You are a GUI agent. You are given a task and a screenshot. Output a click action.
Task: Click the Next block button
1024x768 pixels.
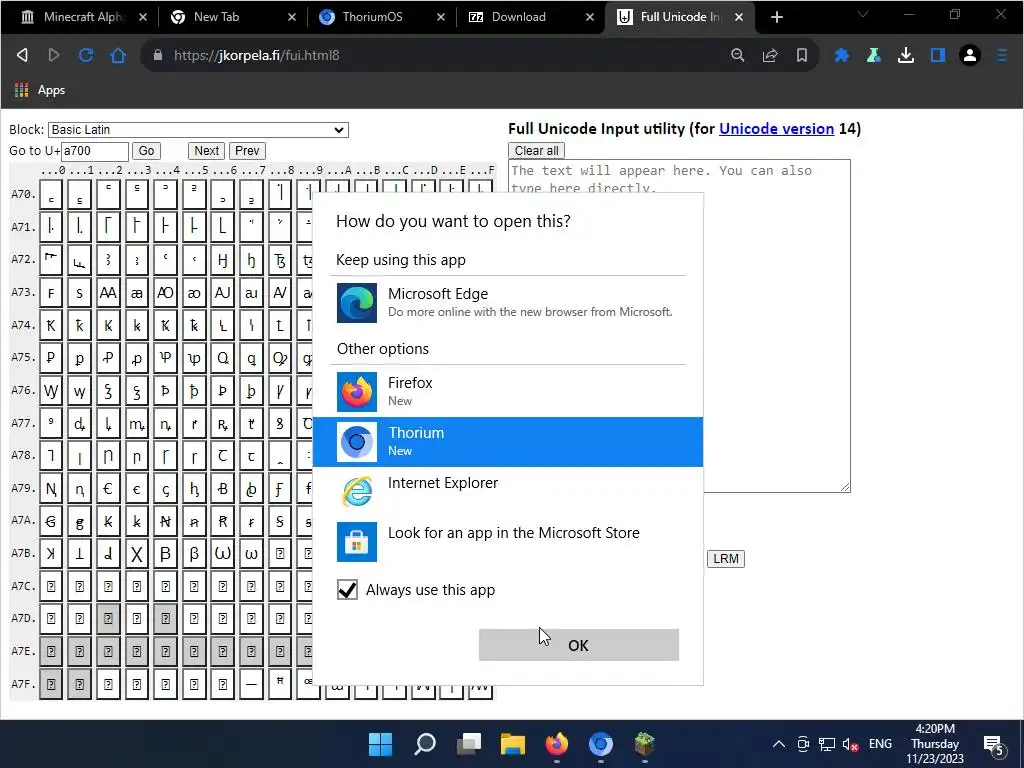tap(206, 151)
